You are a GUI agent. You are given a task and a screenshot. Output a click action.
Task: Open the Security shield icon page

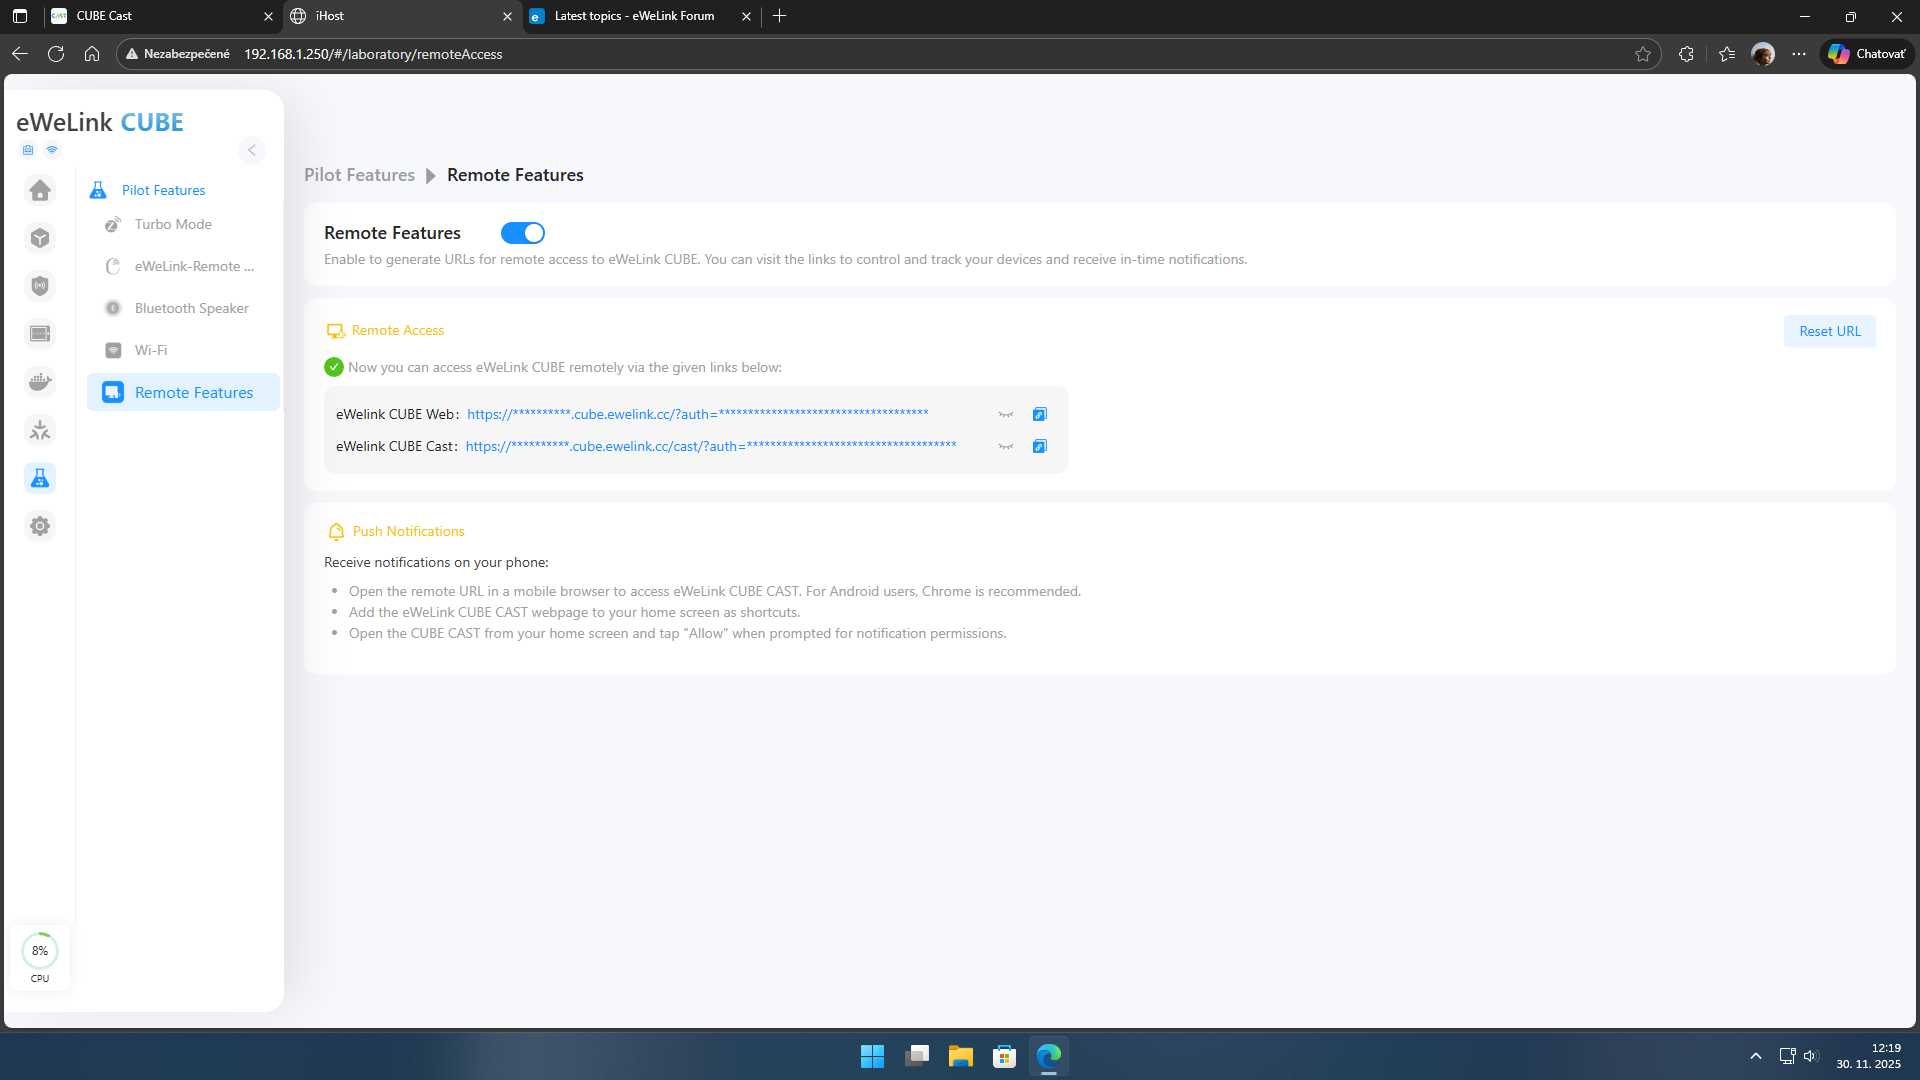[x=40, y=286]
